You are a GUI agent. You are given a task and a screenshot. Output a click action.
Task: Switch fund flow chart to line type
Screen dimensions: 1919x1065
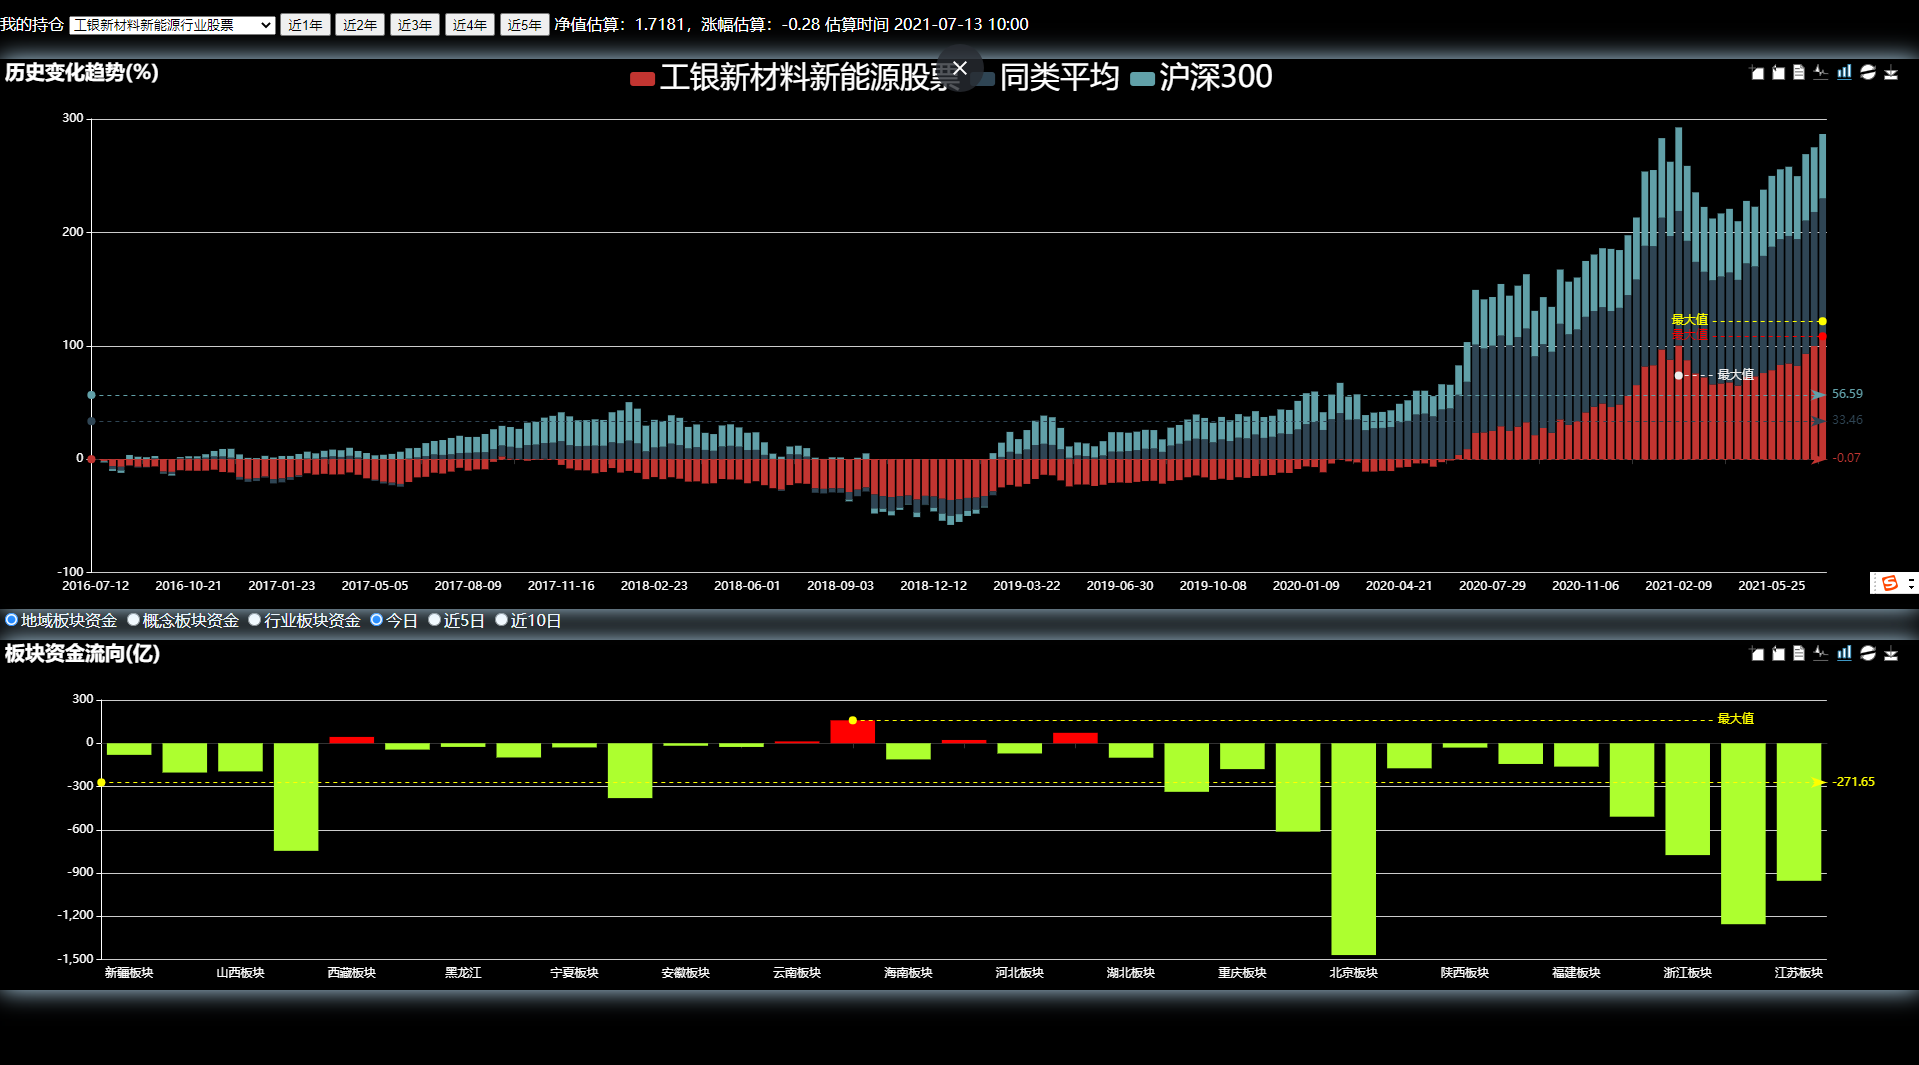1821,653
